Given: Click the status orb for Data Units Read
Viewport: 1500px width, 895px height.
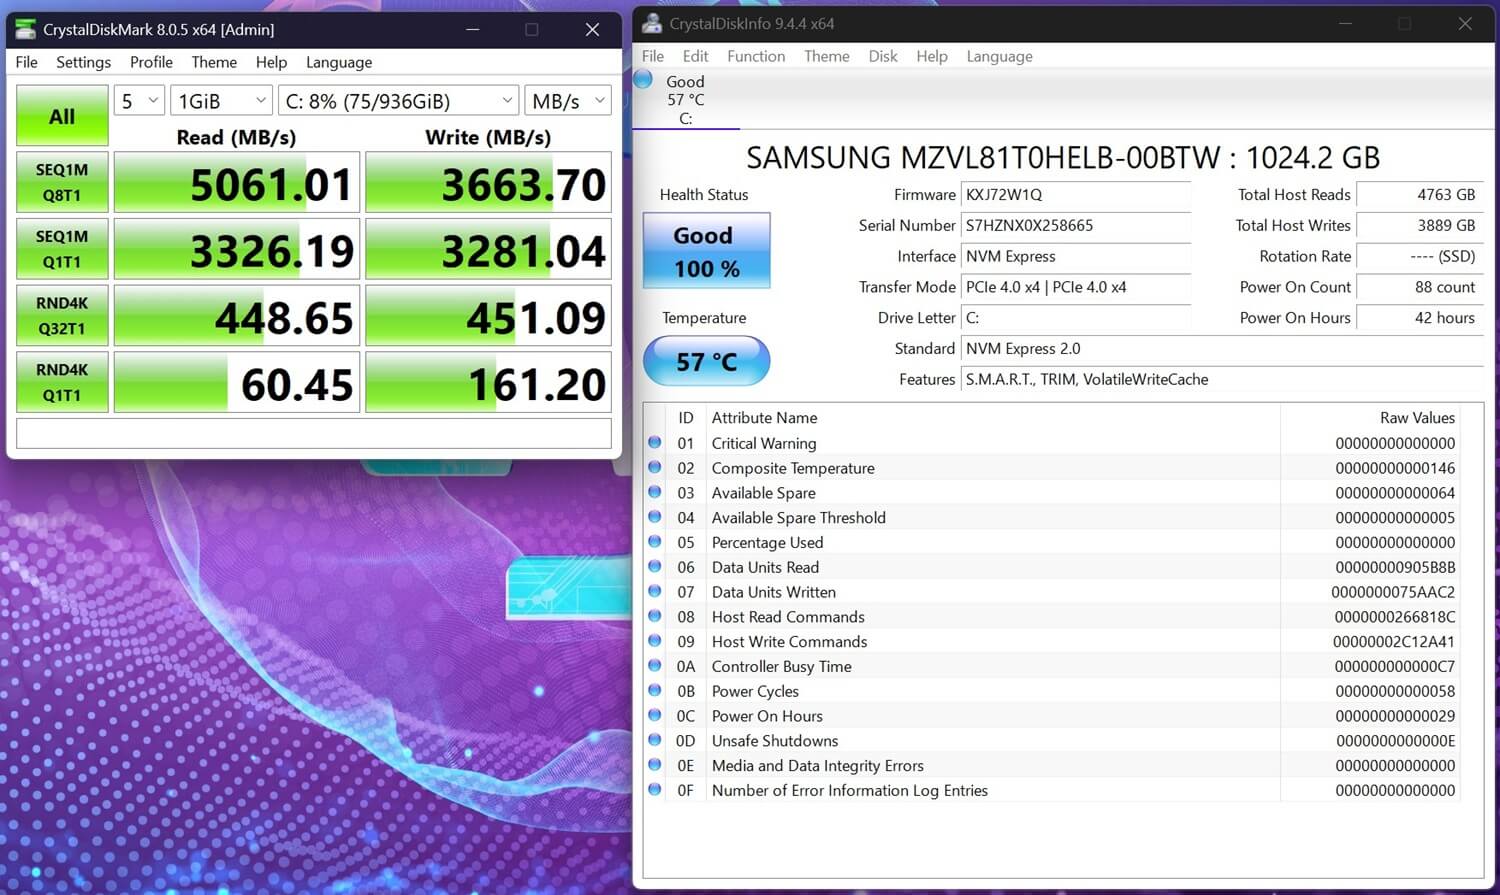Looking at the screenshot, I should 655,566.
